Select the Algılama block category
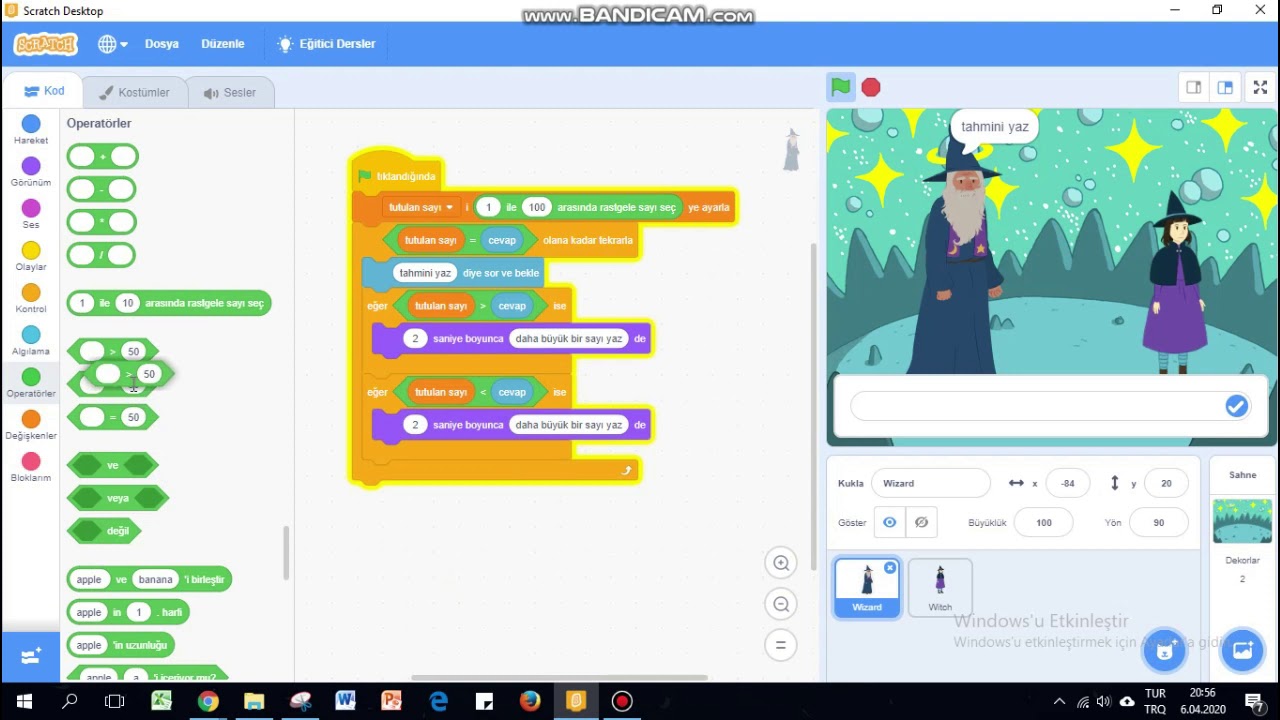The height and width of the screenshot is (720, 1280). point(31,340)
